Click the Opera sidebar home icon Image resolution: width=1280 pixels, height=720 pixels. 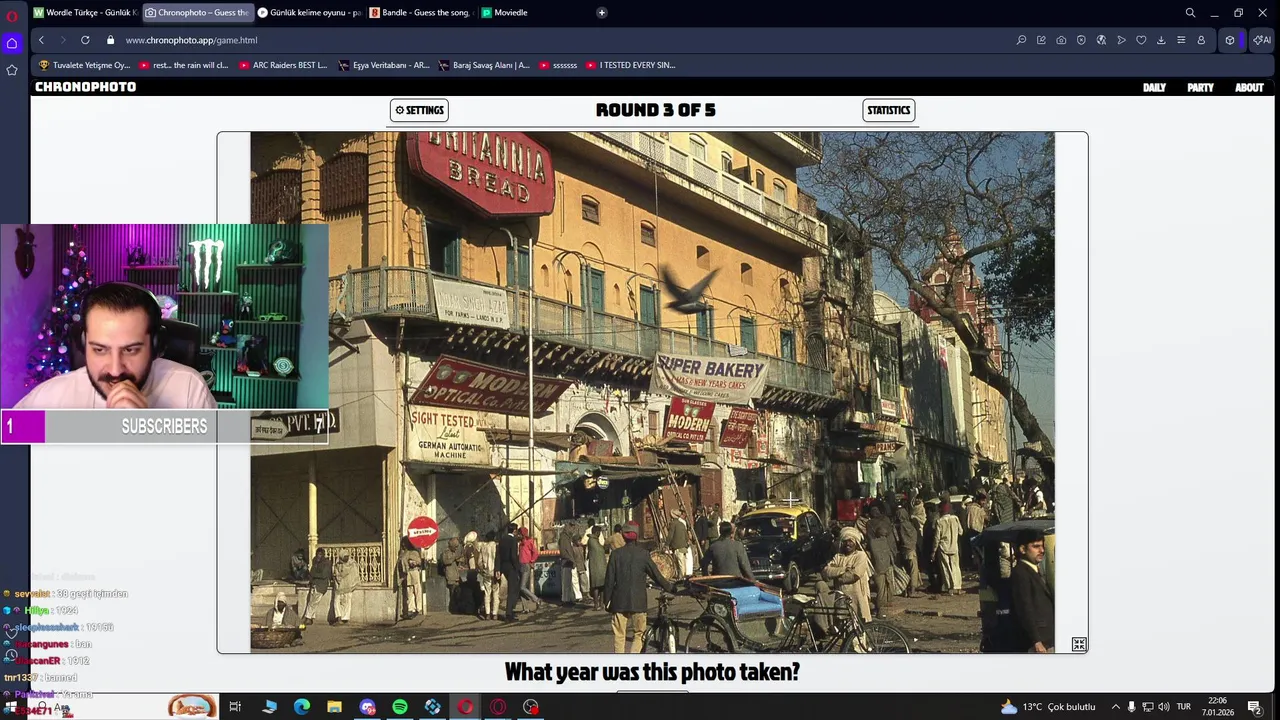click(12, 43)
